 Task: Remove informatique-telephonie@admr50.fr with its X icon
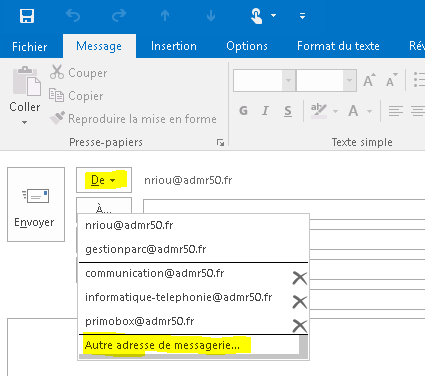pos(300,302)
